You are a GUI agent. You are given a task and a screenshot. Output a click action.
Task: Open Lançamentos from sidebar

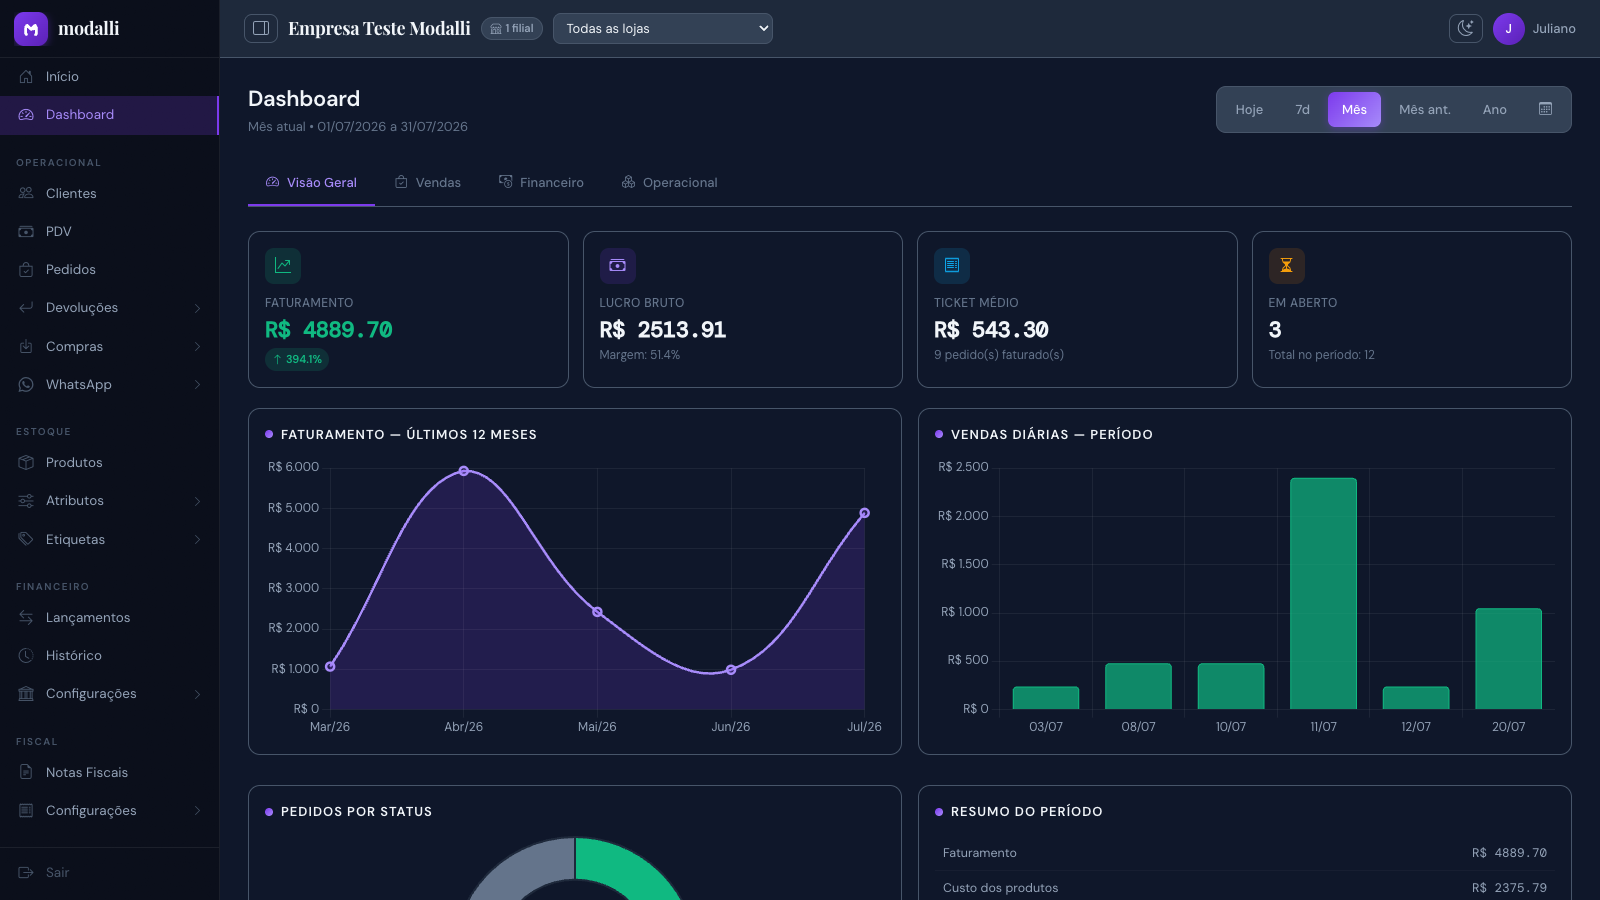[109, 617]
